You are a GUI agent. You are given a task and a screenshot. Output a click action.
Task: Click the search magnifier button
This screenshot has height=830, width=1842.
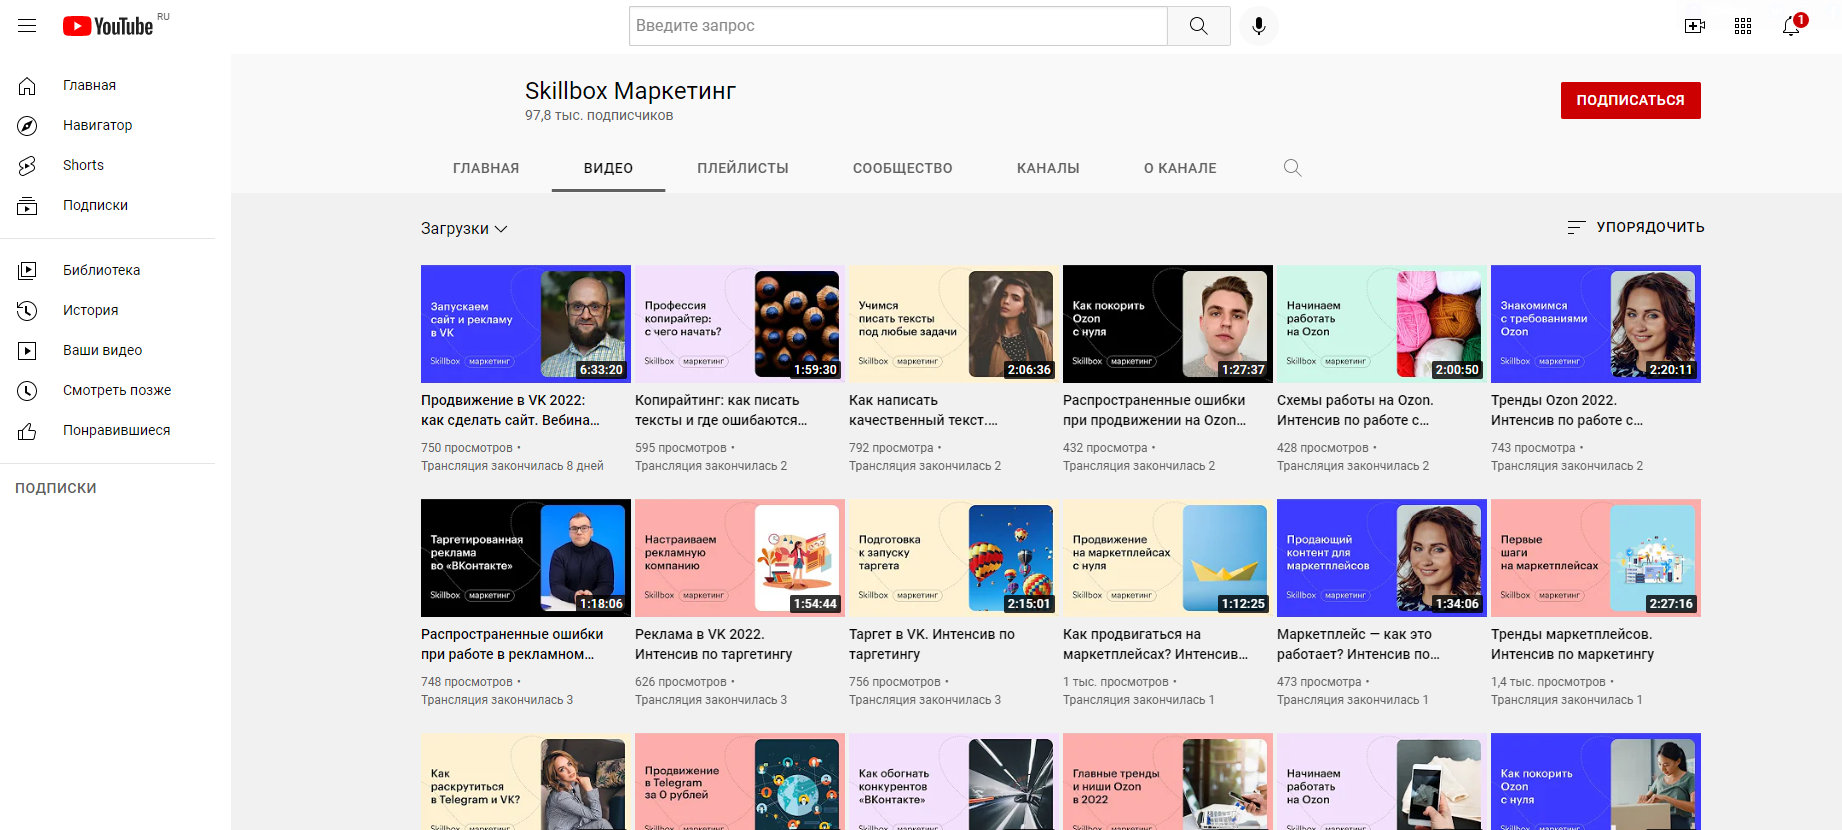pos(1198,26)
